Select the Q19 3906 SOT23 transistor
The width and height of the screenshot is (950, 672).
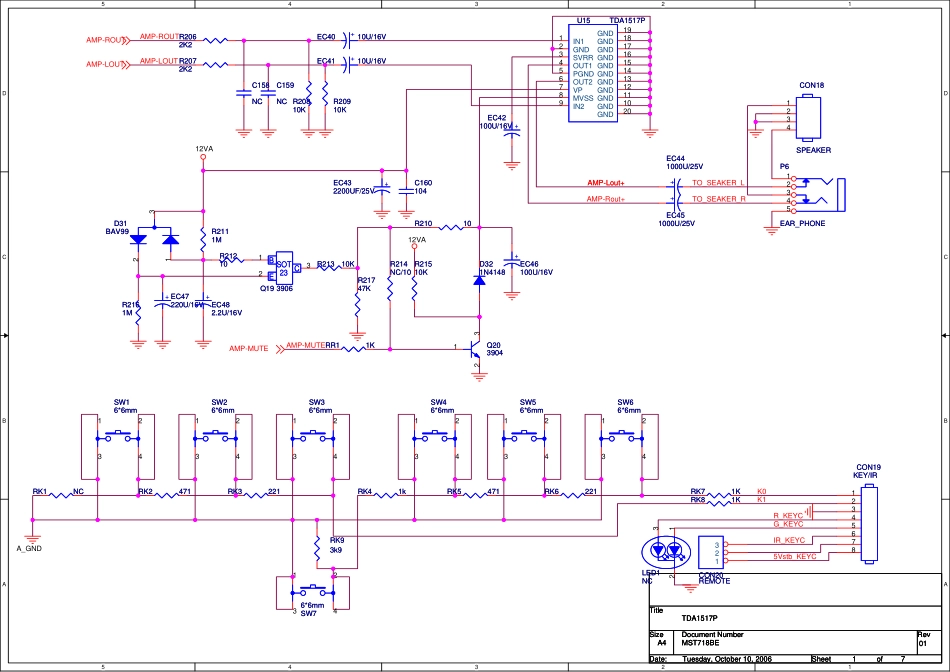pos(285,264)
